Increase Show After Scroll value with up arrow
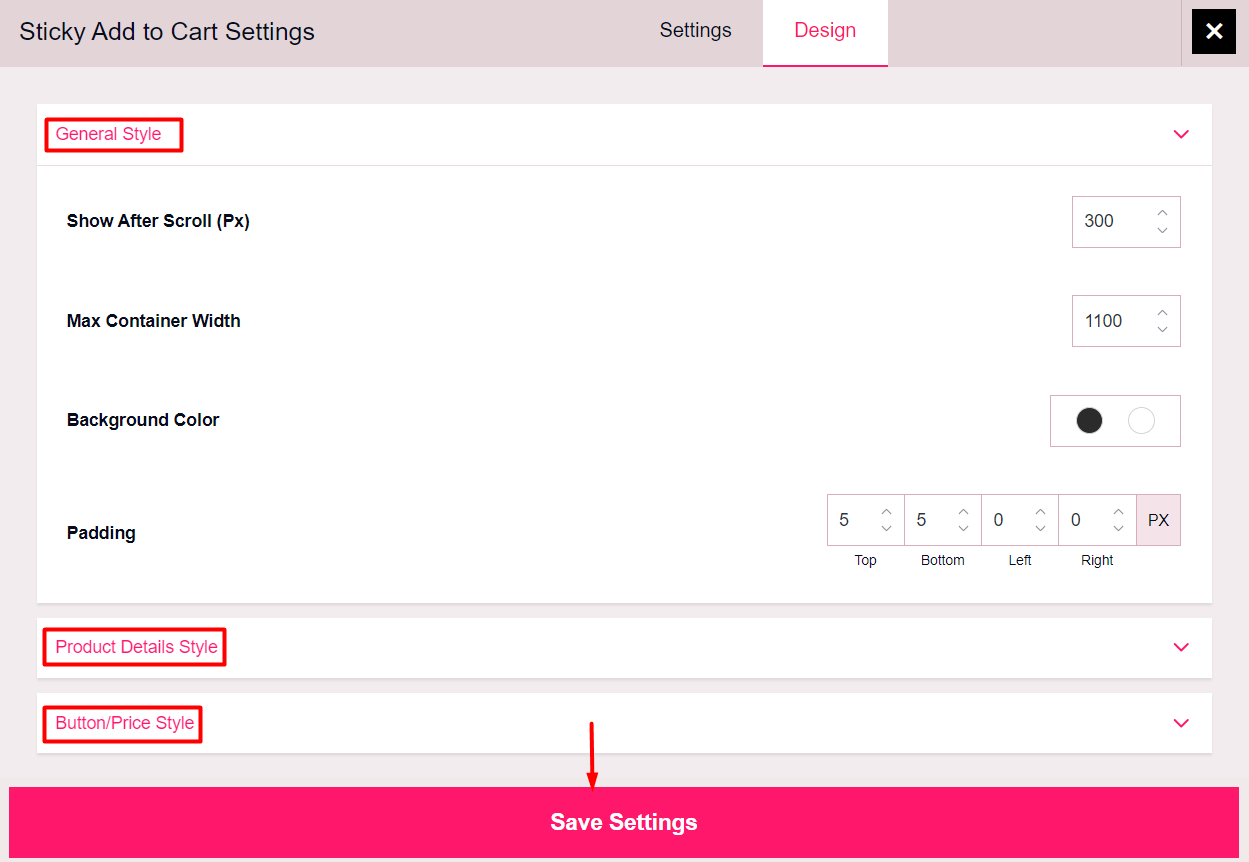Image resolution: width=1249 pixels, height=862 pixels. tap(1162, 212)
